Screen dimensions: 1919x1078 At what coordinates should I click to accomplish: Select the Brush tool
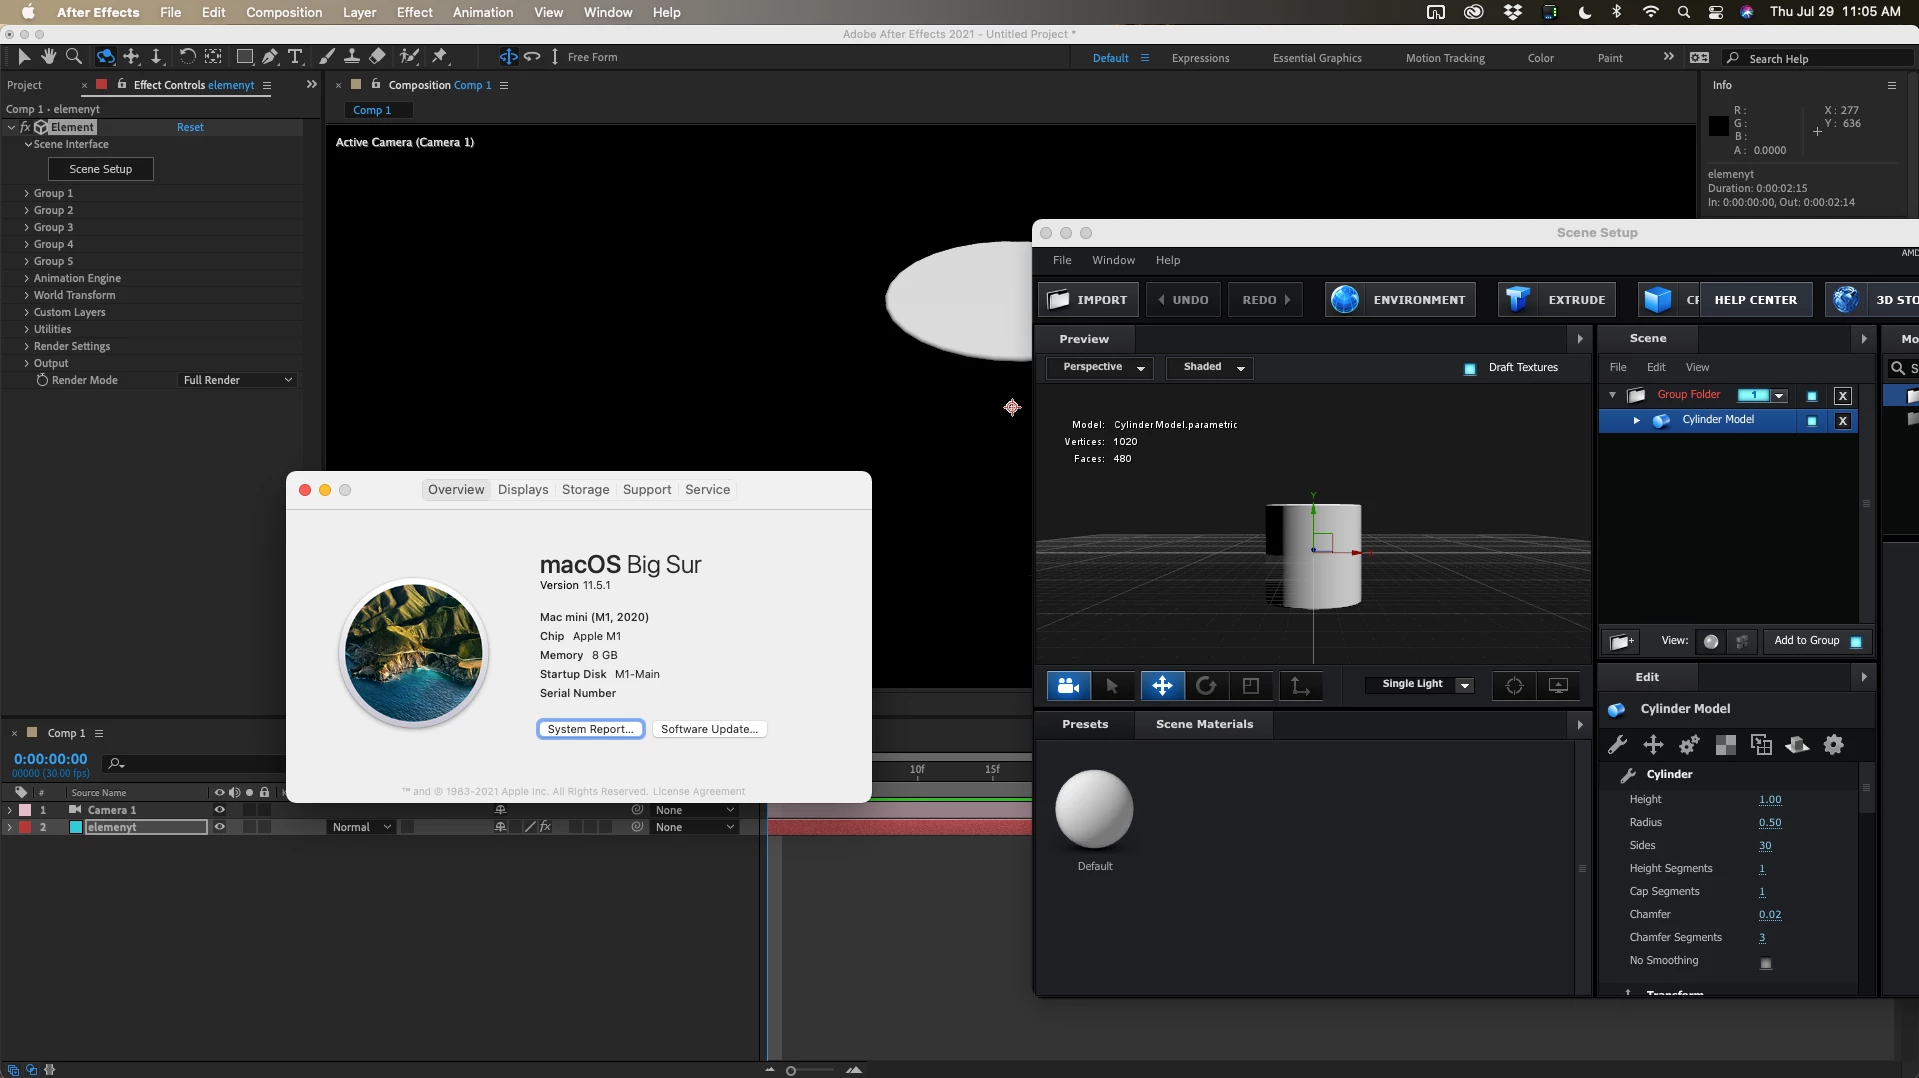326,57
